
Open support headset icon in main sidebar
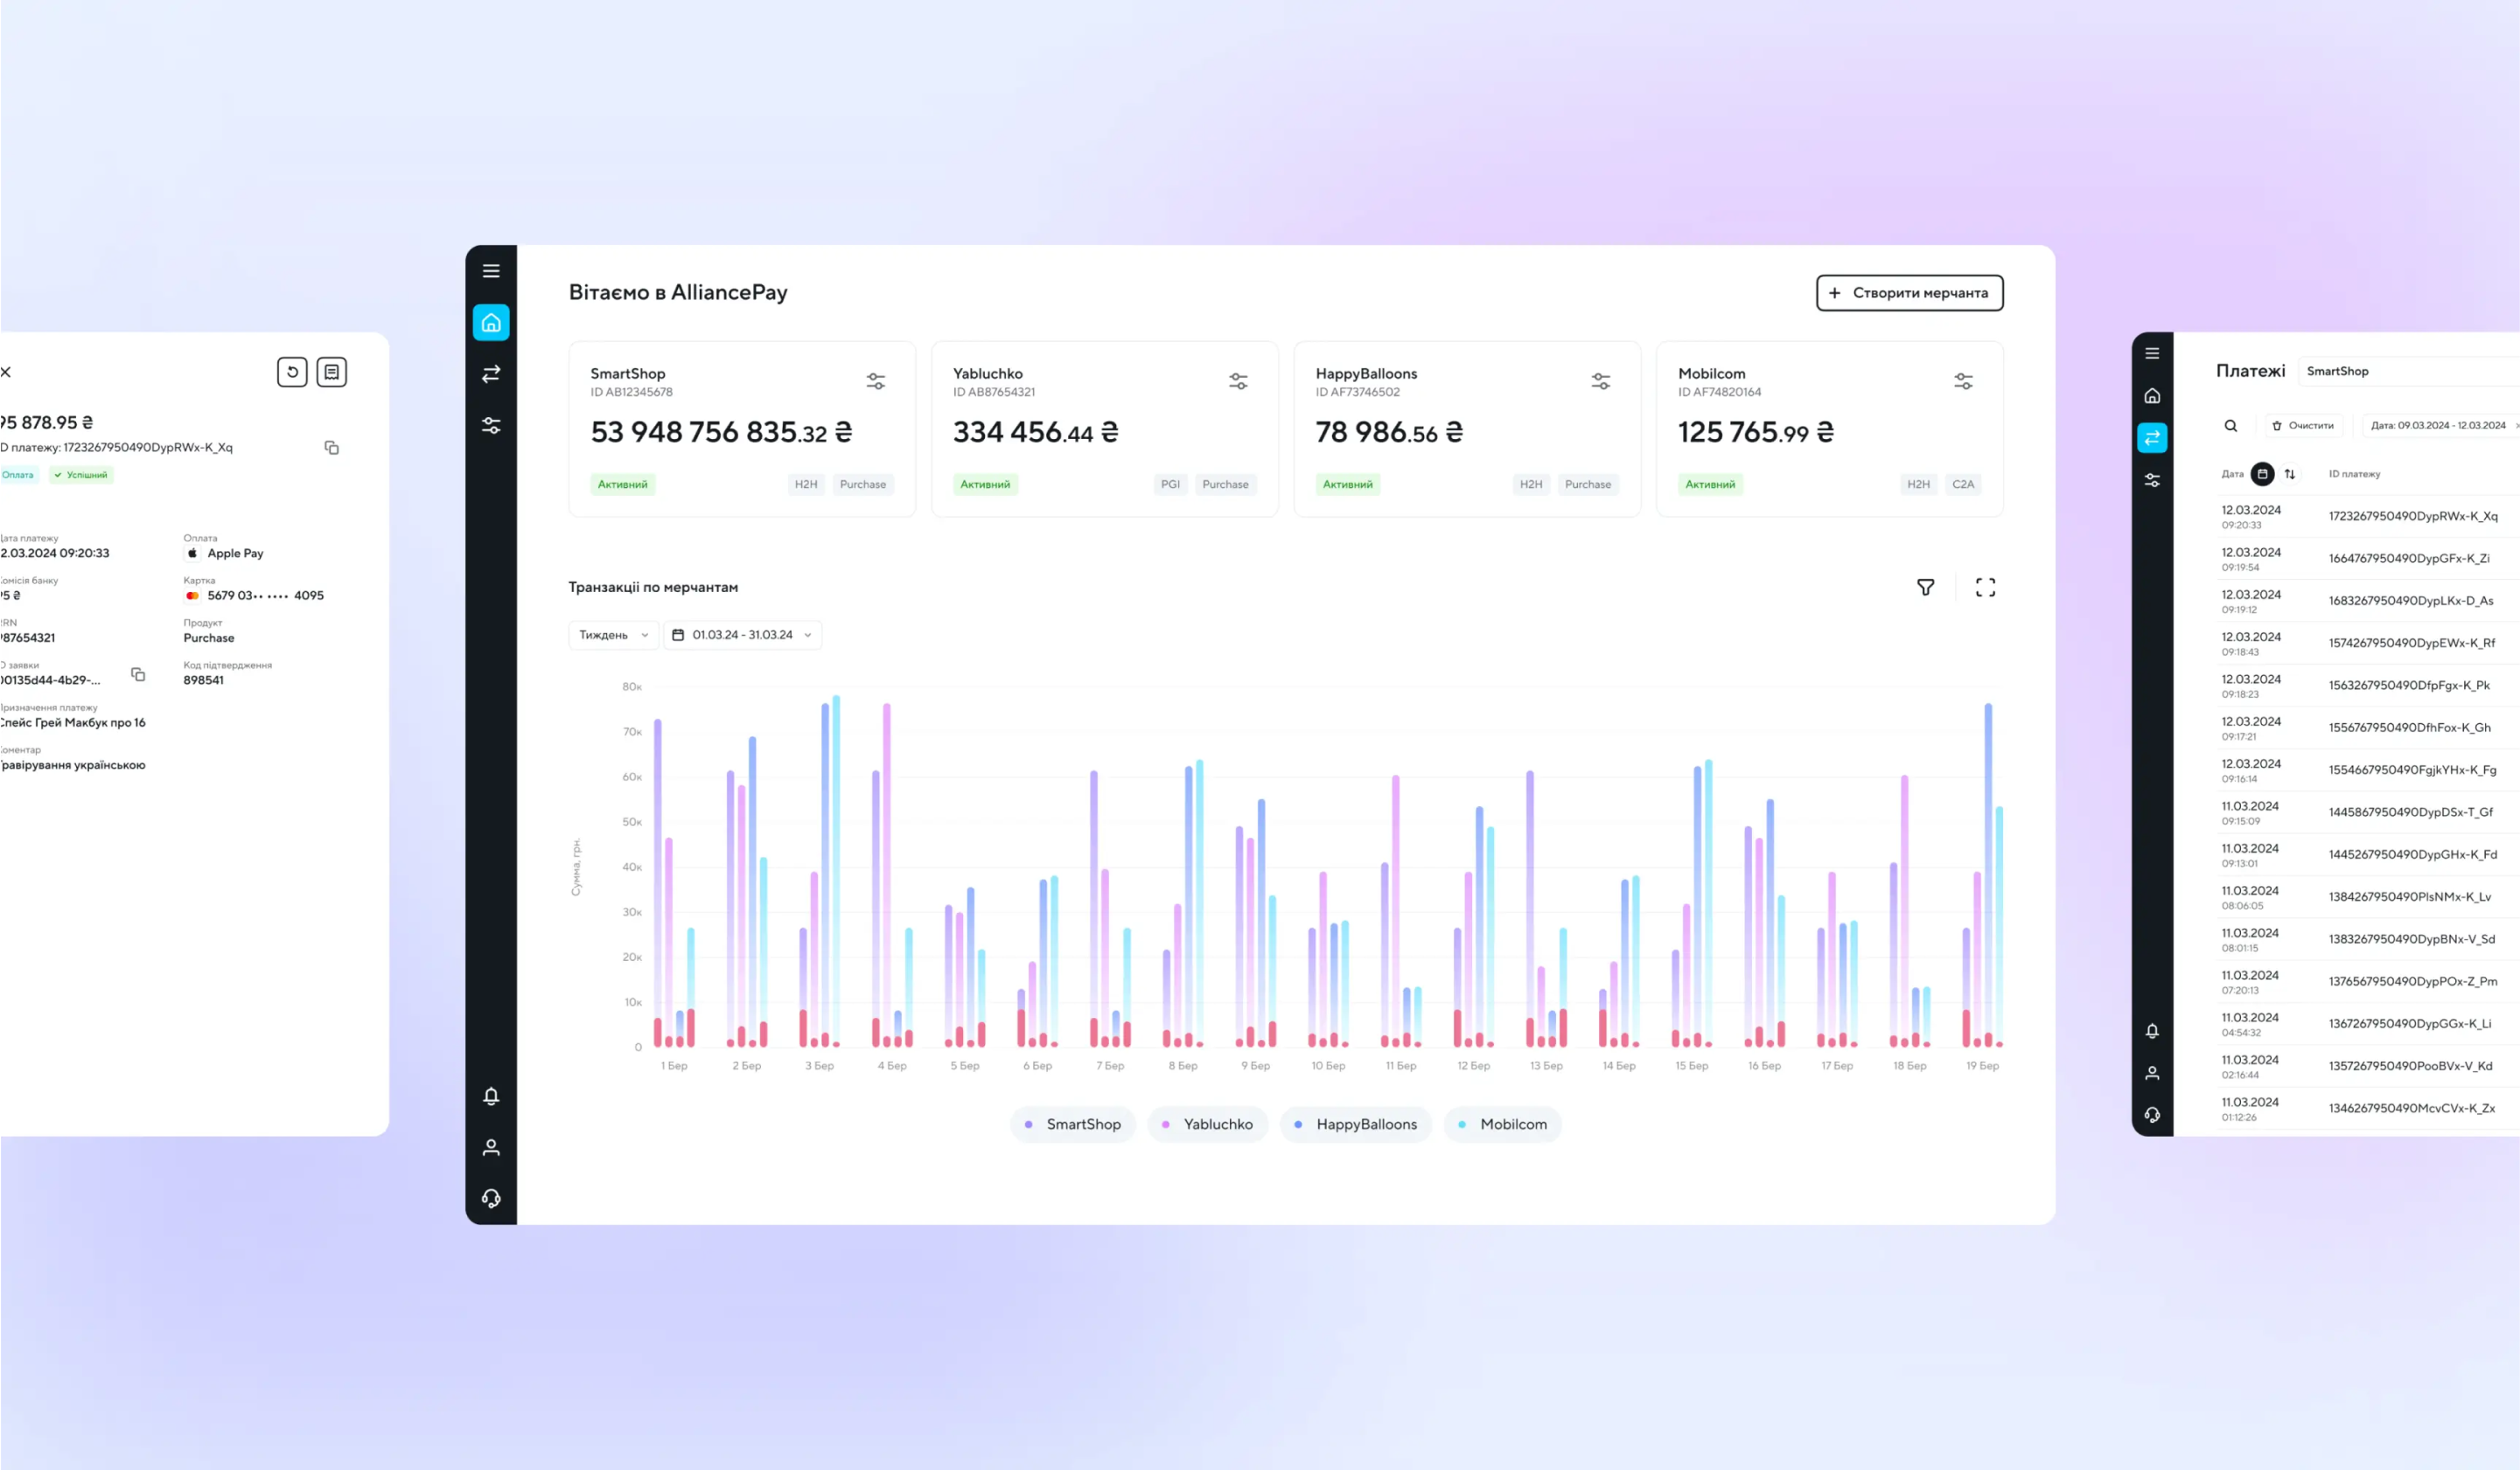491,1198
